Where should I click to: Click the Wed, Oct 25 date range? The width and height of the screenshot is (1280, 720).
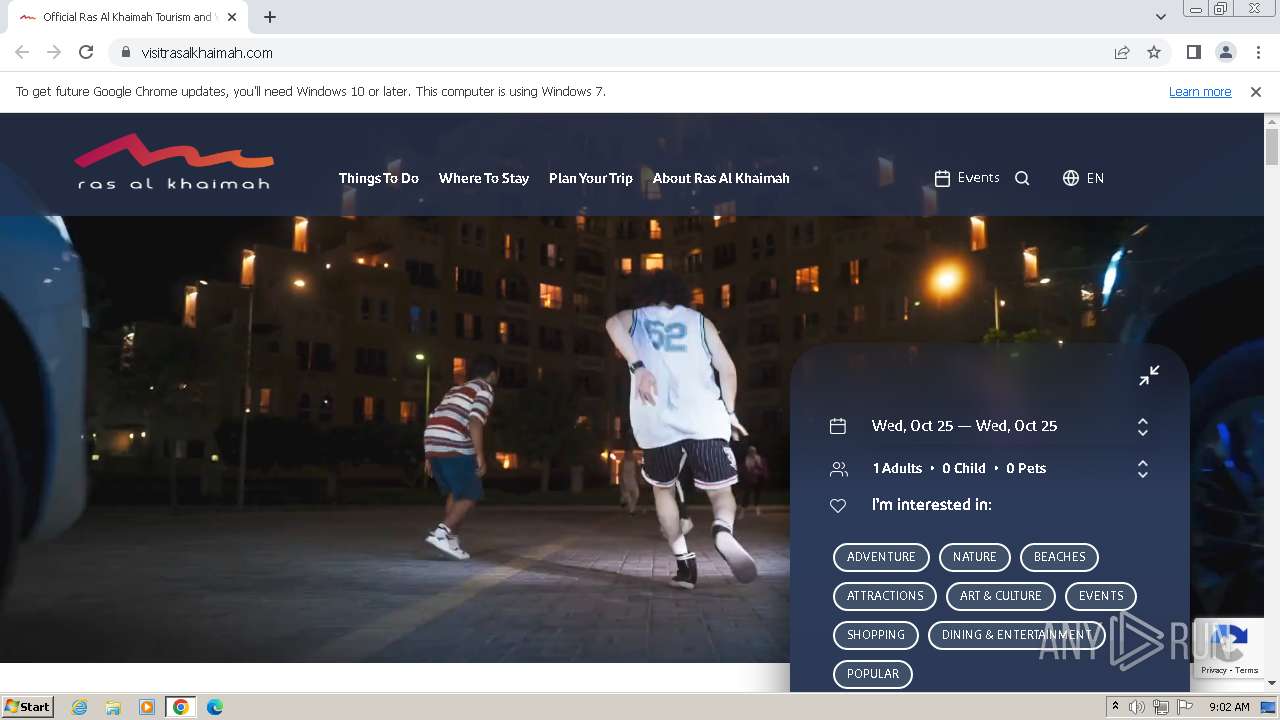(x=964, y=426)
